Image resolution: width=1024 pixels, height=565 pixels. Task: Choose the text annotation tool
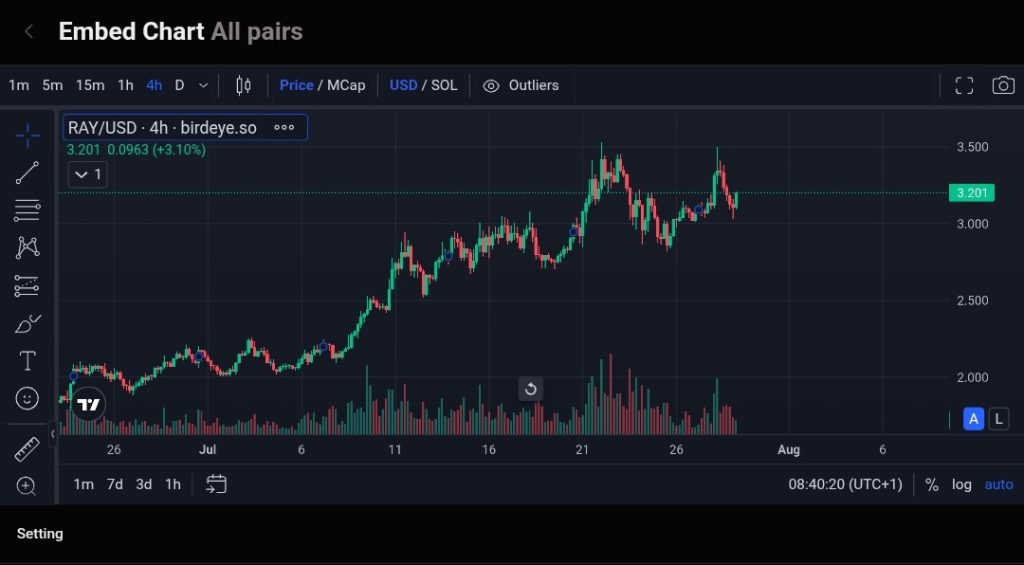(x=27, y=361)
